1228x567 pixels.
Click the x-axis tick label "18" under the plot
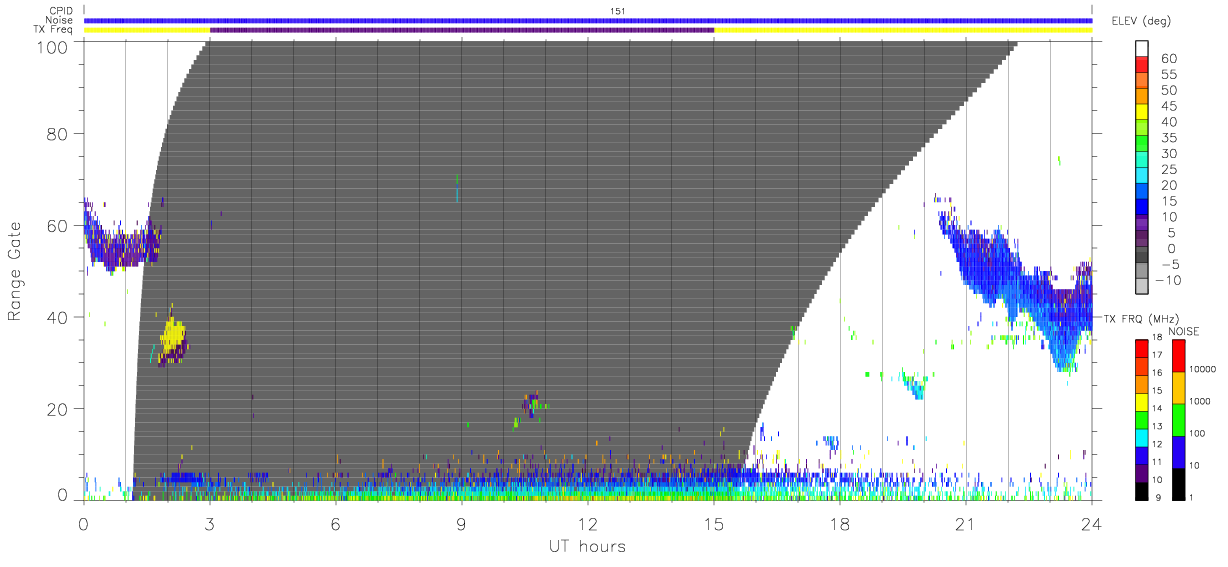point(839,524)
